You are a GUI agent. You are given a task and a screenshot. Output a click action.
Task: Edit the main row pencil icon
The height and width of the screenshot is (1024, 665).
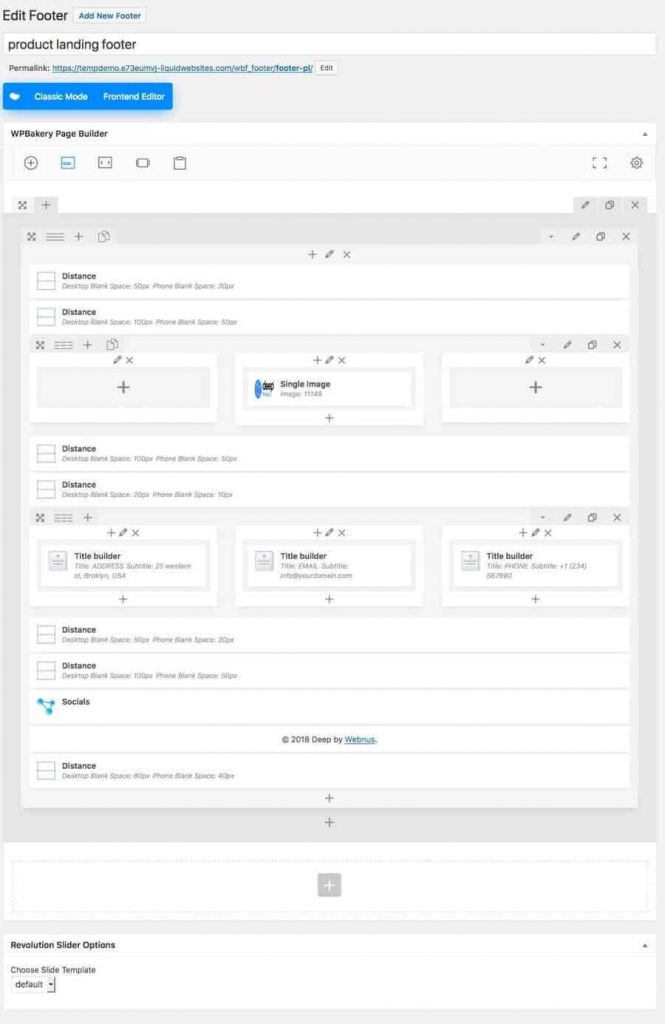coord(576,237)
